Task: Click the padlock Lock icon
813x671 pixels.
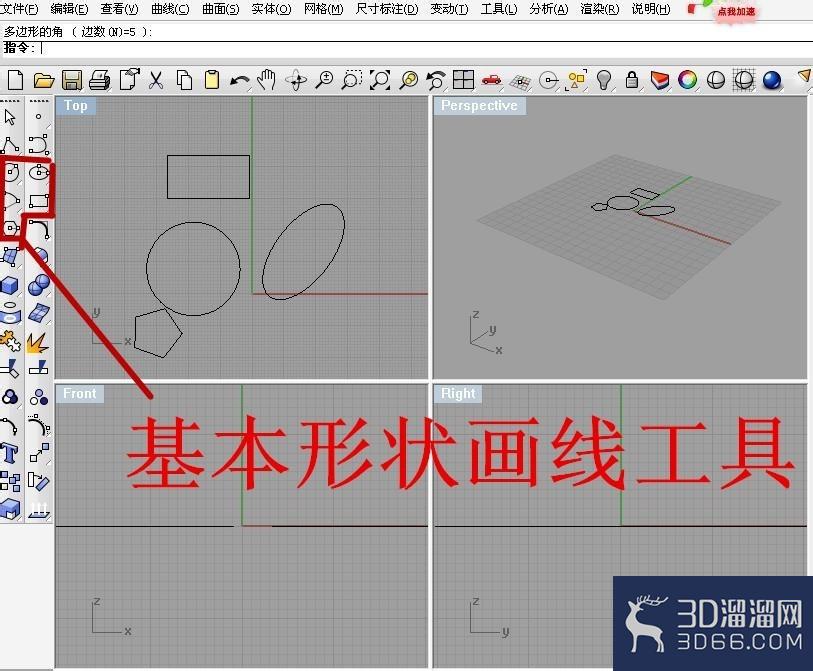Action: [x=632, y=80]
